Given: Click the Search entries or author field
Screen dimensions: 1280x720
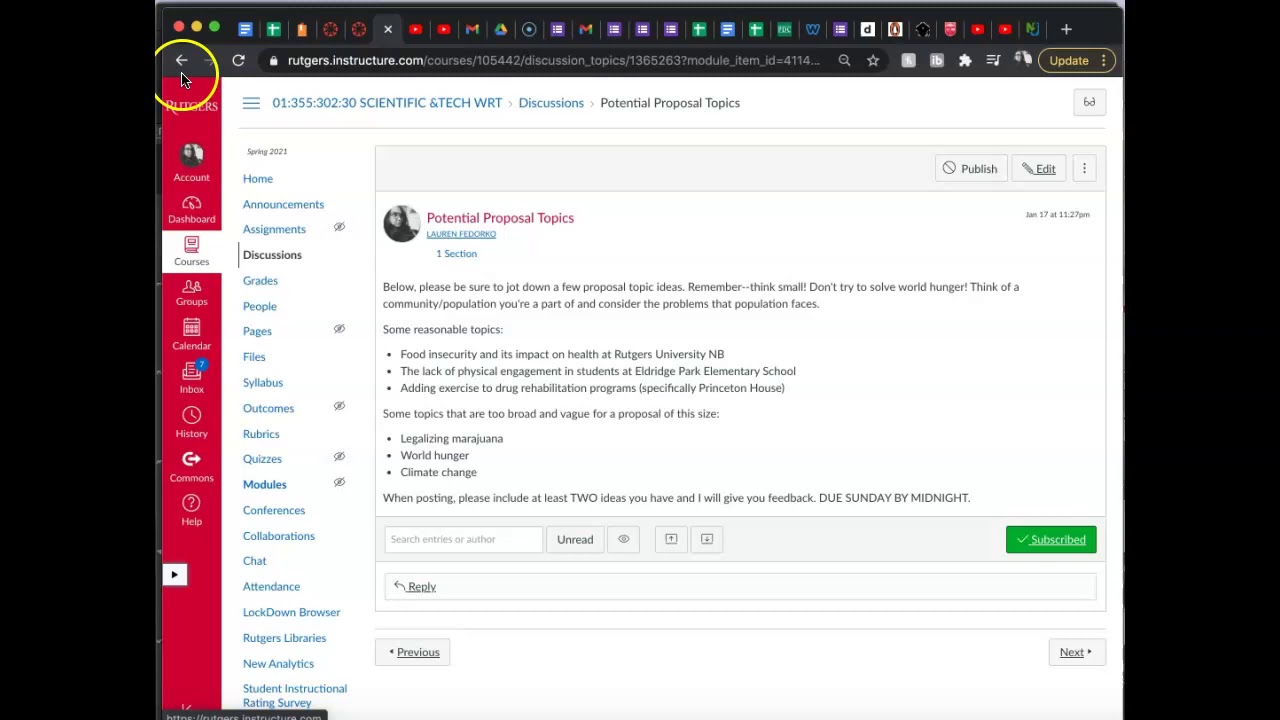Looking at the screenshot, I should pyautogui.click(x=463, y=539).
